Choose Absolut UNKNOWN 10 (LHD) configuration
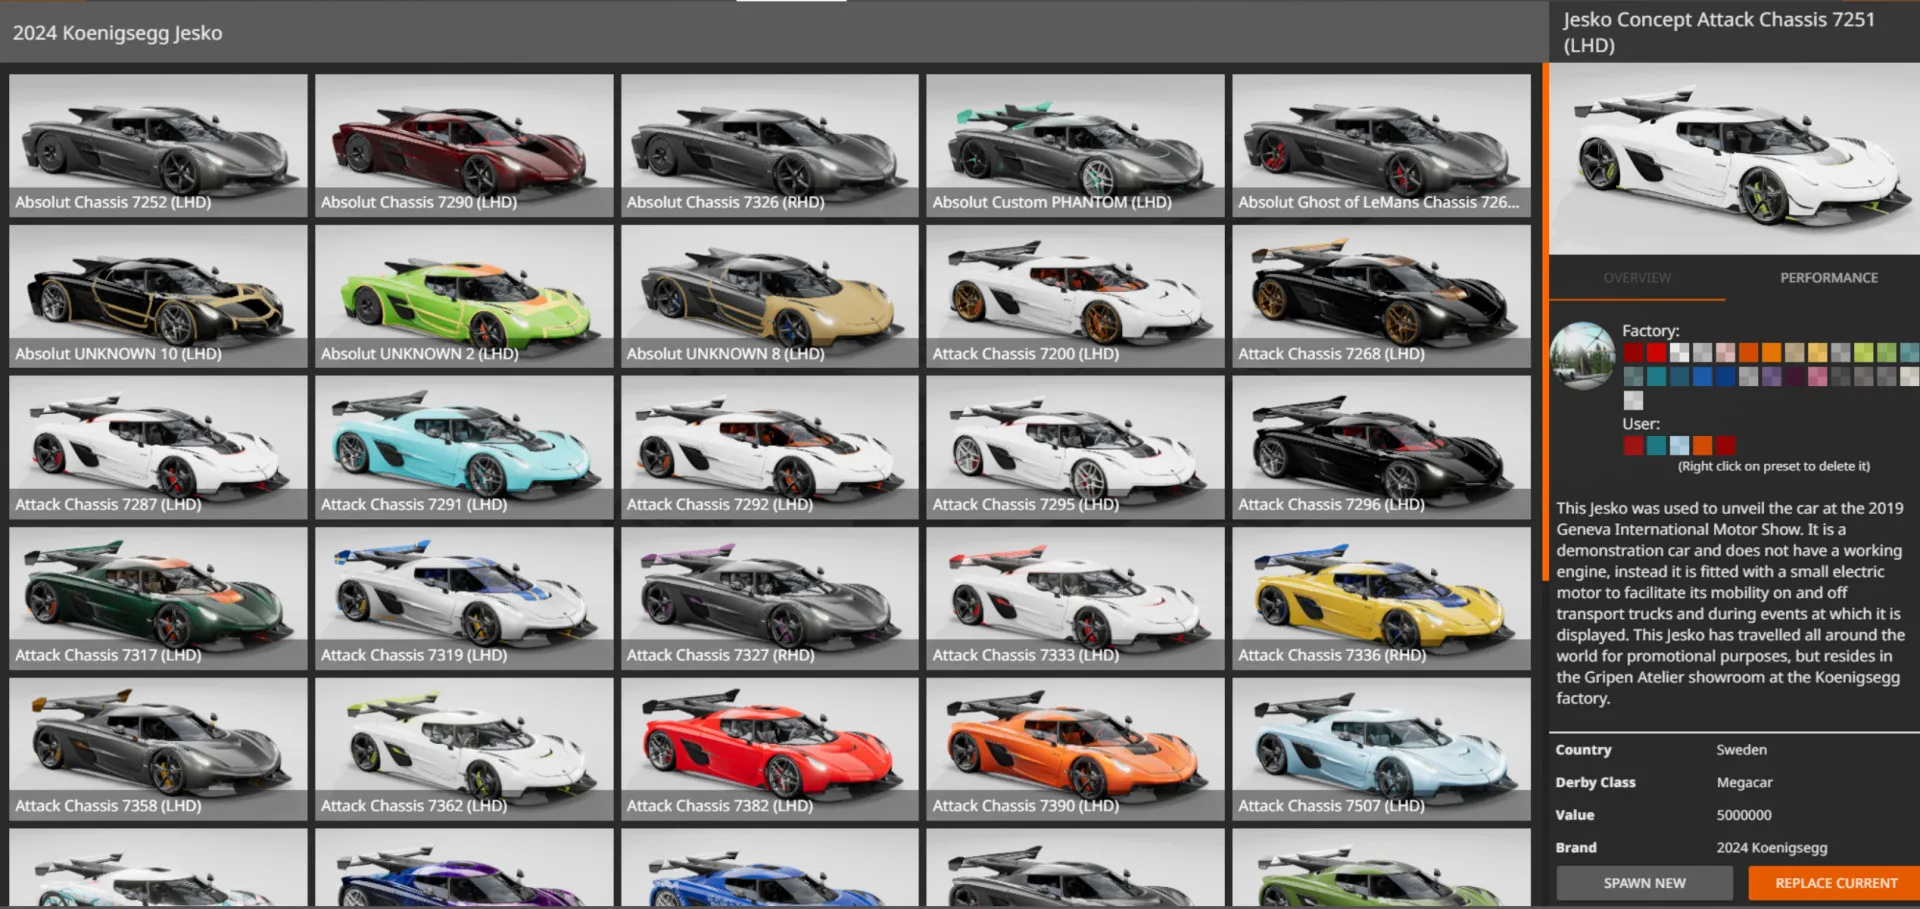This screenshot has height=909, width=1920. coord(158,296)
